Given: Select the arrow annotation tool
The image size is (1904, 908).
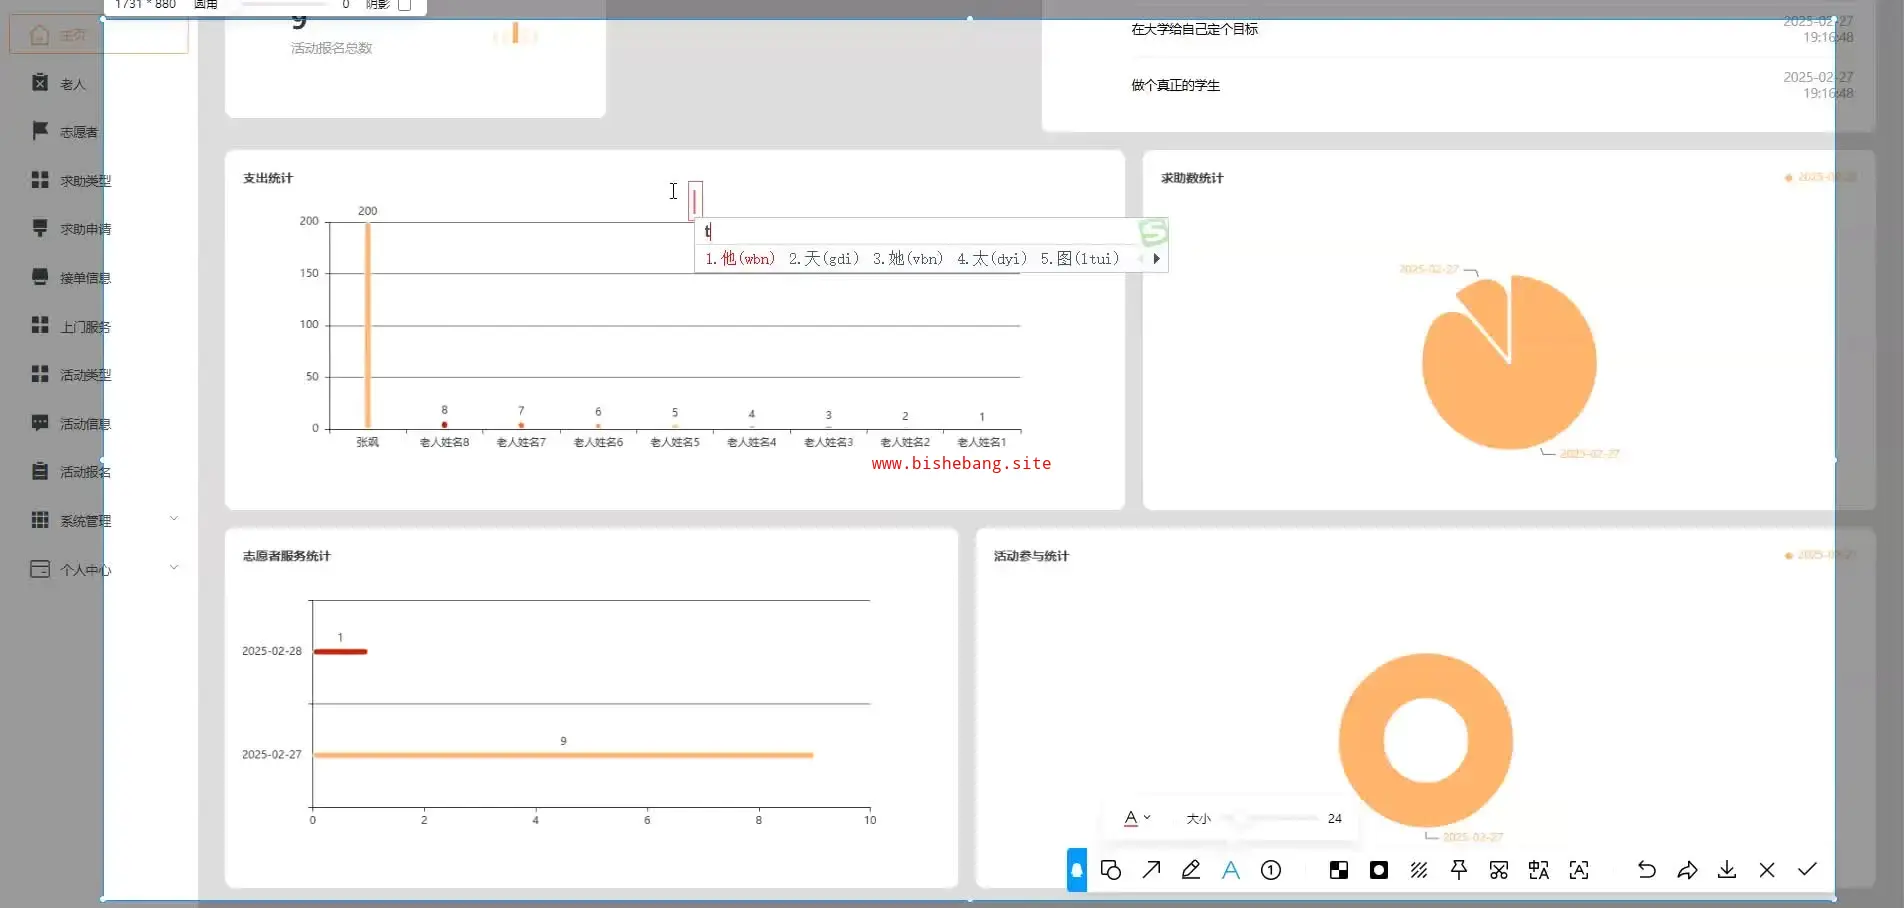Looking at the screenshot, I should 1151,870.
